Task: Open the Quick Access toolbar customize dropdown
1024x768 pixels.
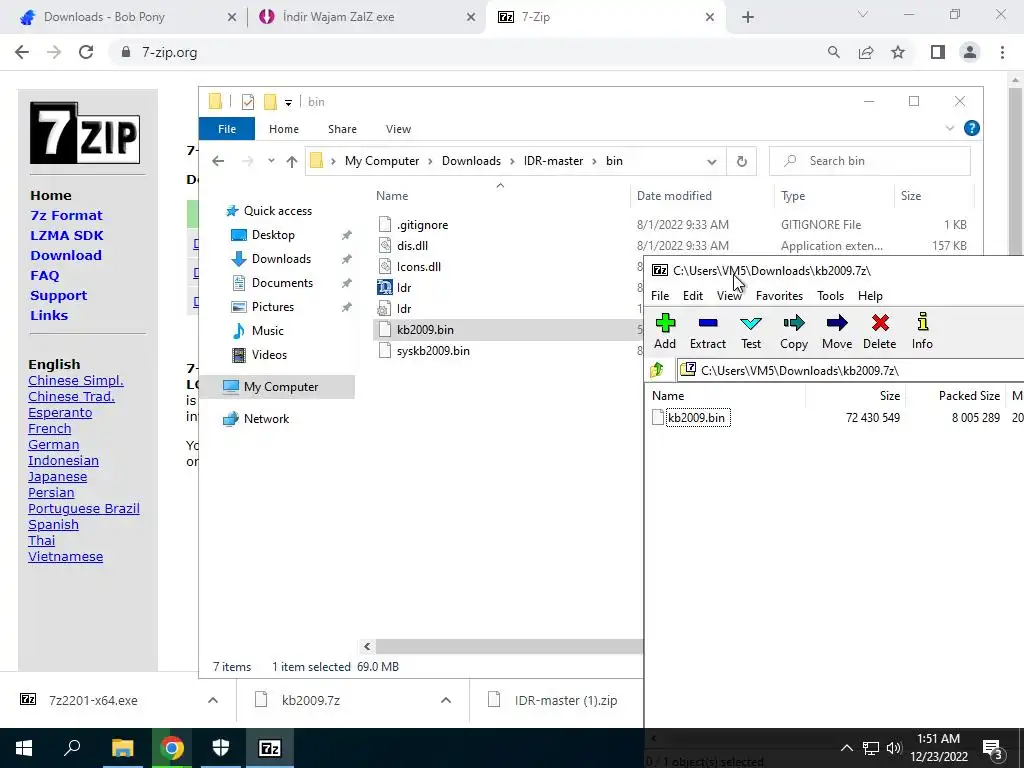Action: pos(288,103)
